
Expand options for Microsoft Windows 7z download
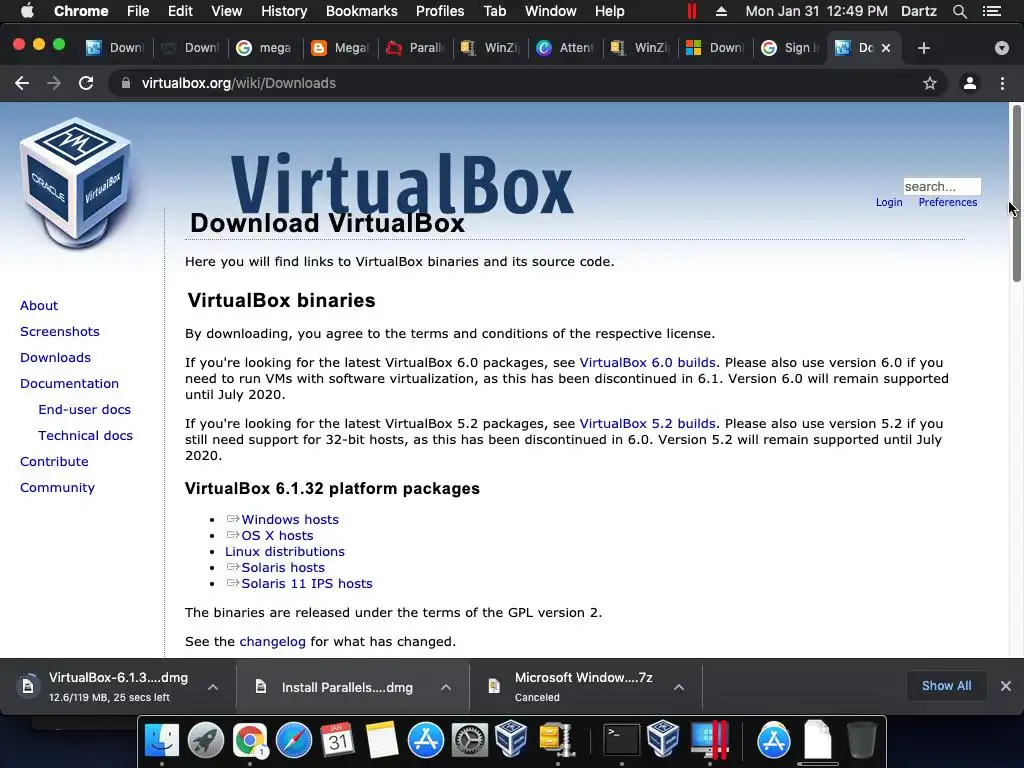679,687
